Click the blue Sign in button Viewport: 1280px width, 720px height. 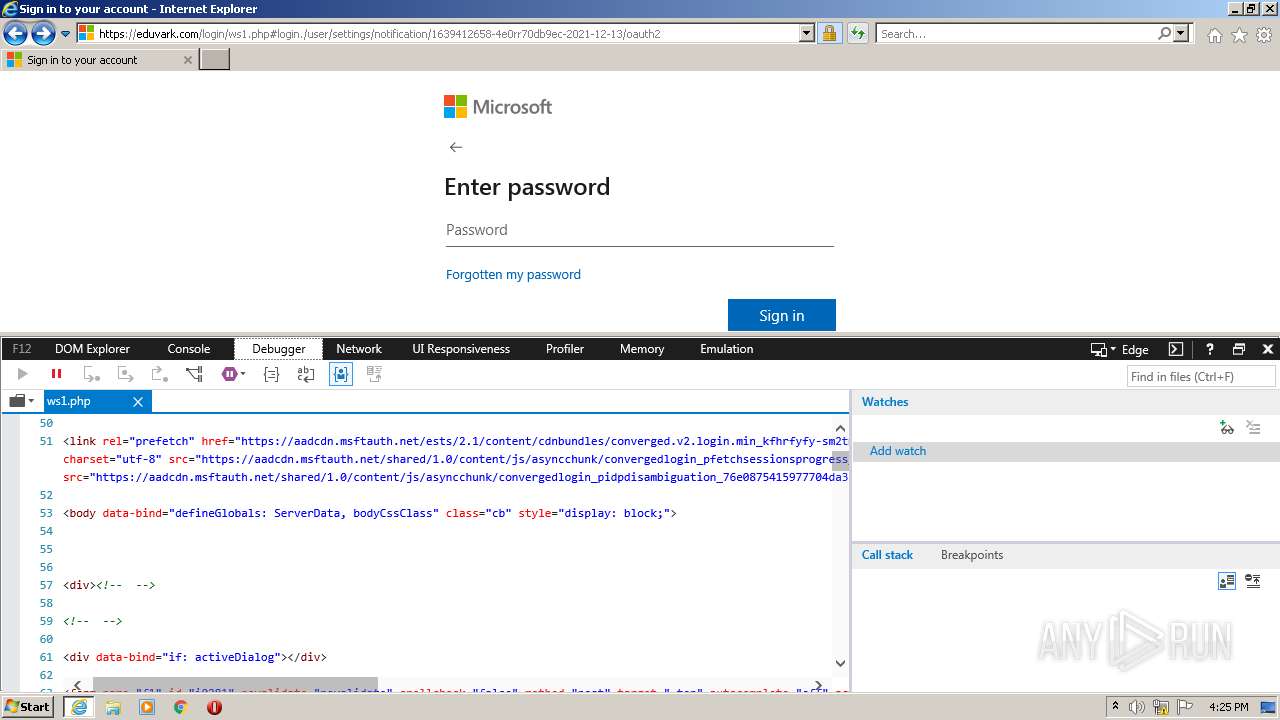[x=781, y=315]
